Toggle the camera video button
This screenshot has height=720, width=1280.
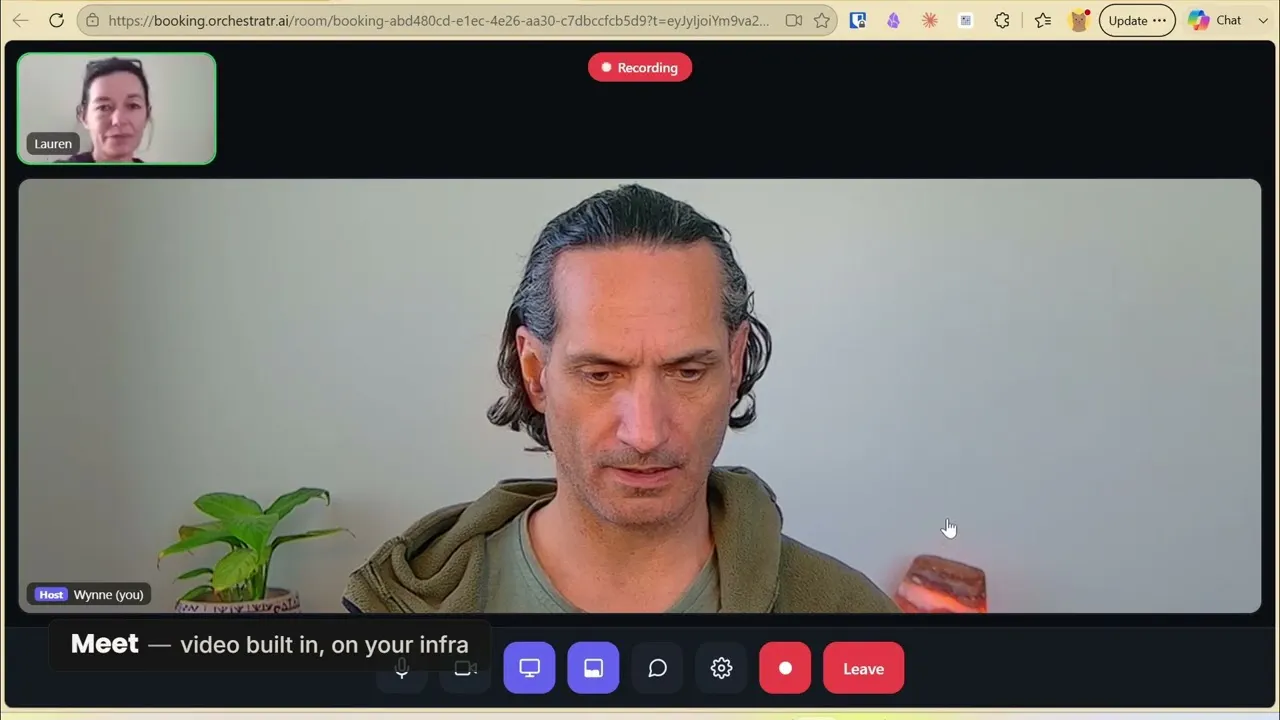click(x=465, y=668)
